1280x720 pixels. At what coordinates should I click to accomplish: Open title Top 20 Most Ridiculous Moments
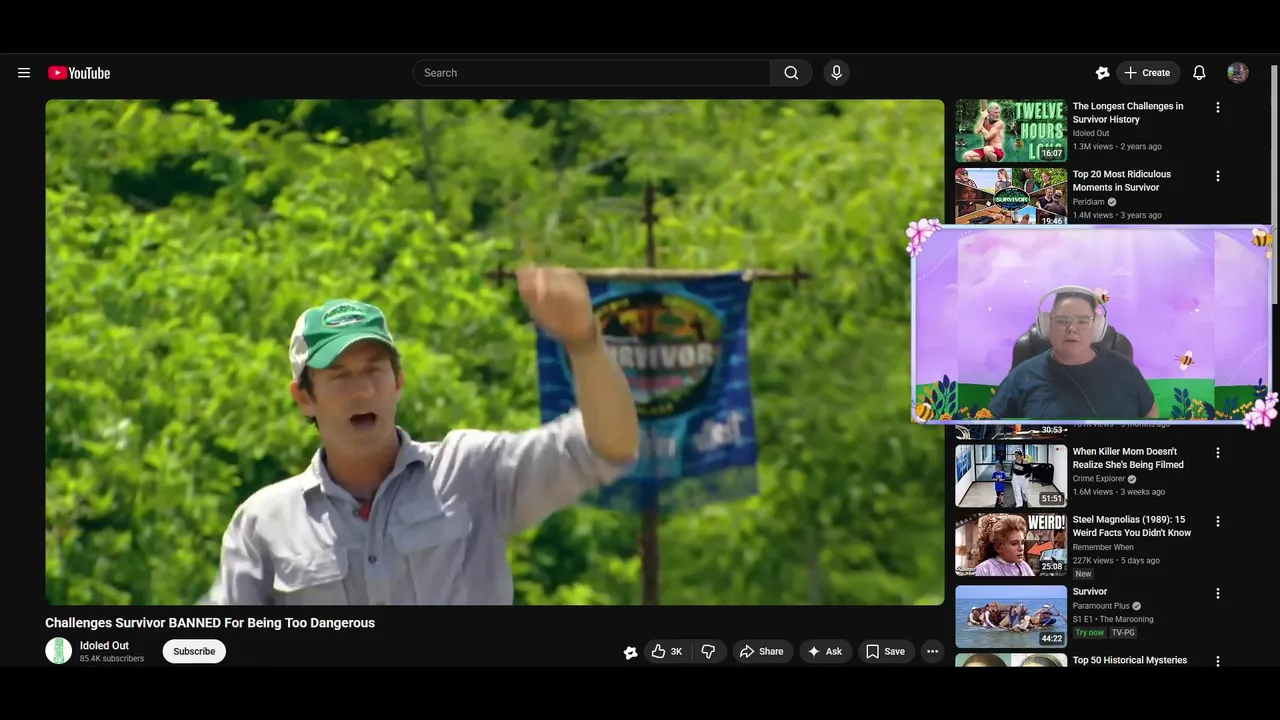(x=1122, y=181)
